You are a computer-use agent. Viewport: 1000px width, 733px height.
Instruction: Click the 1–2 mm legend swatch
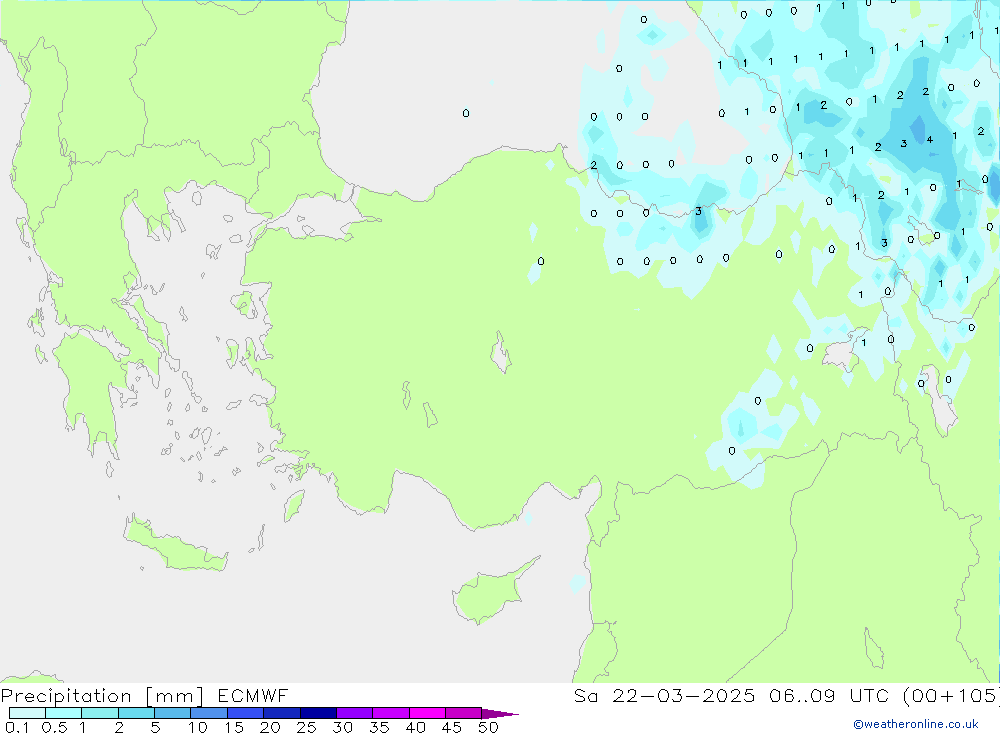pyautogui.click(x=100, y=713)
